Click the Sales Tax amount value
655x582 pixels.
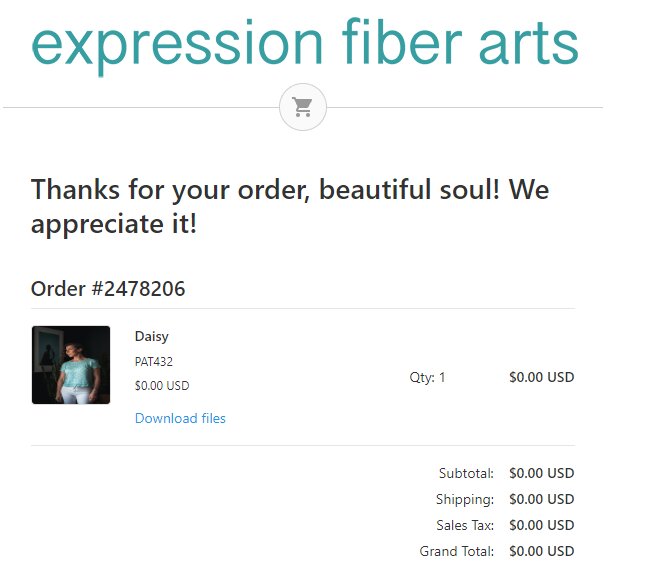541,525
